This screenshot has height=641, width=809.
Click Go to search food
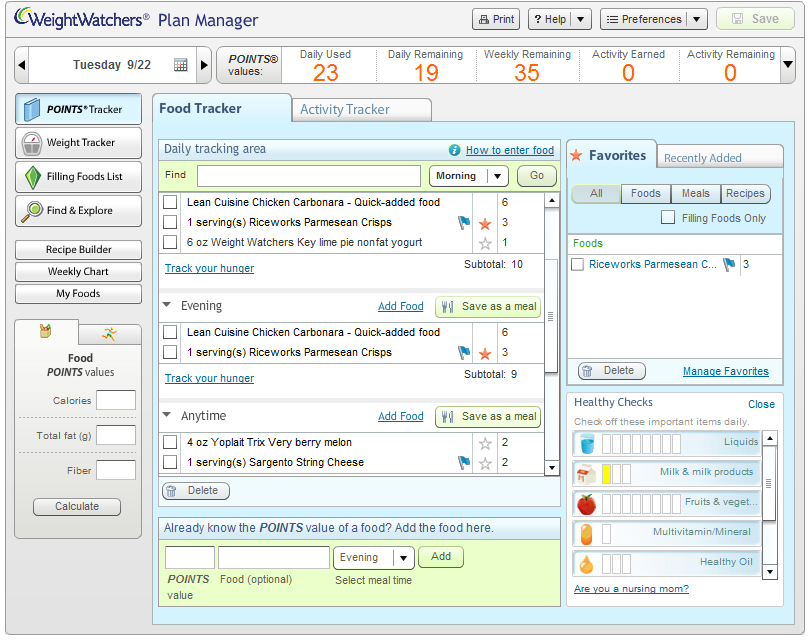[x=537, y=175]
